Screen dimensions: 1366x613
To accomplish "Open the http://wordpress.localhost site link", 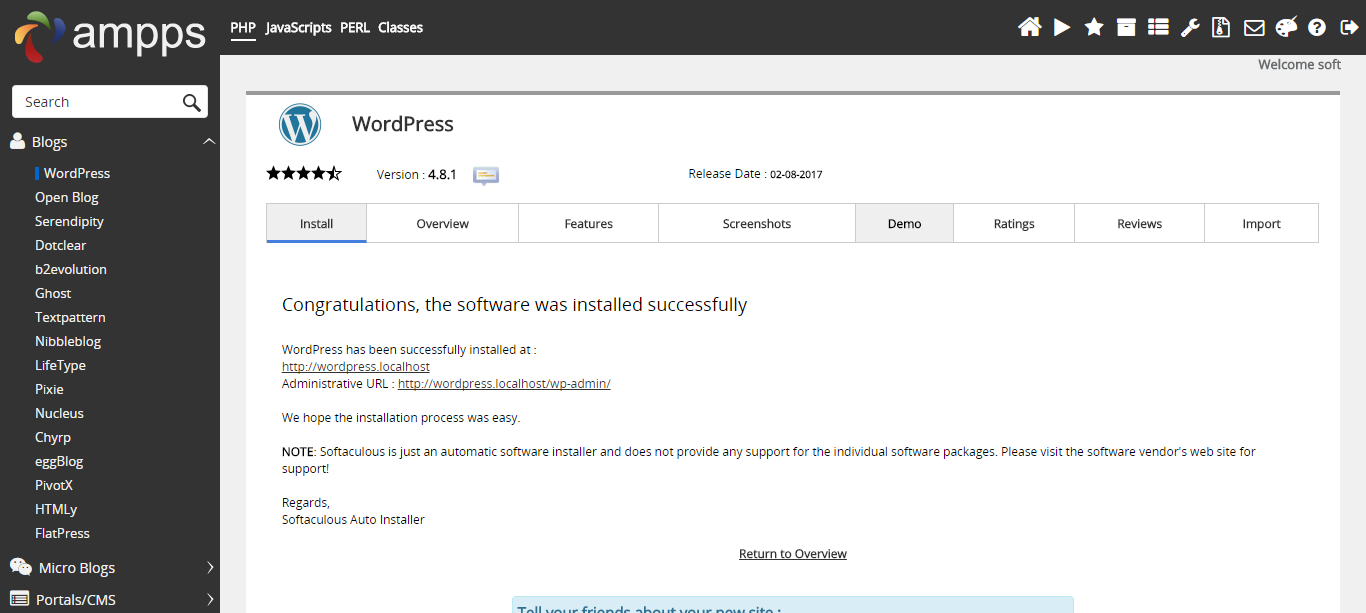I will (356, 367).
